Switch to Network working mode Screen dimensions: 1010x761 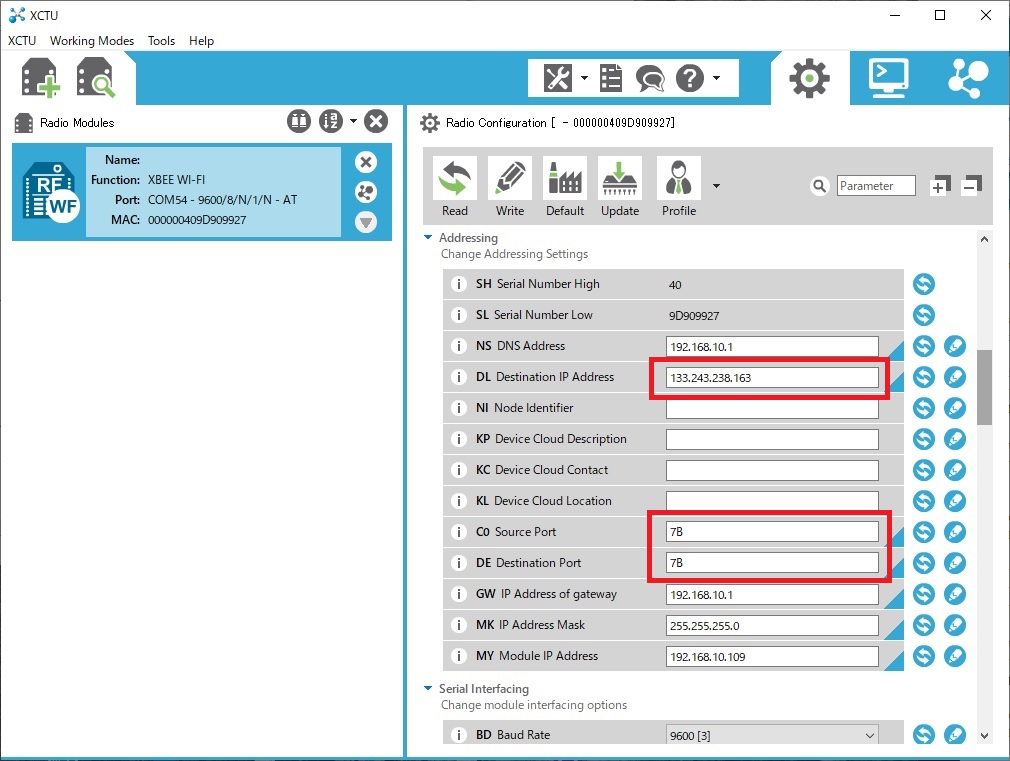[967, 77]
